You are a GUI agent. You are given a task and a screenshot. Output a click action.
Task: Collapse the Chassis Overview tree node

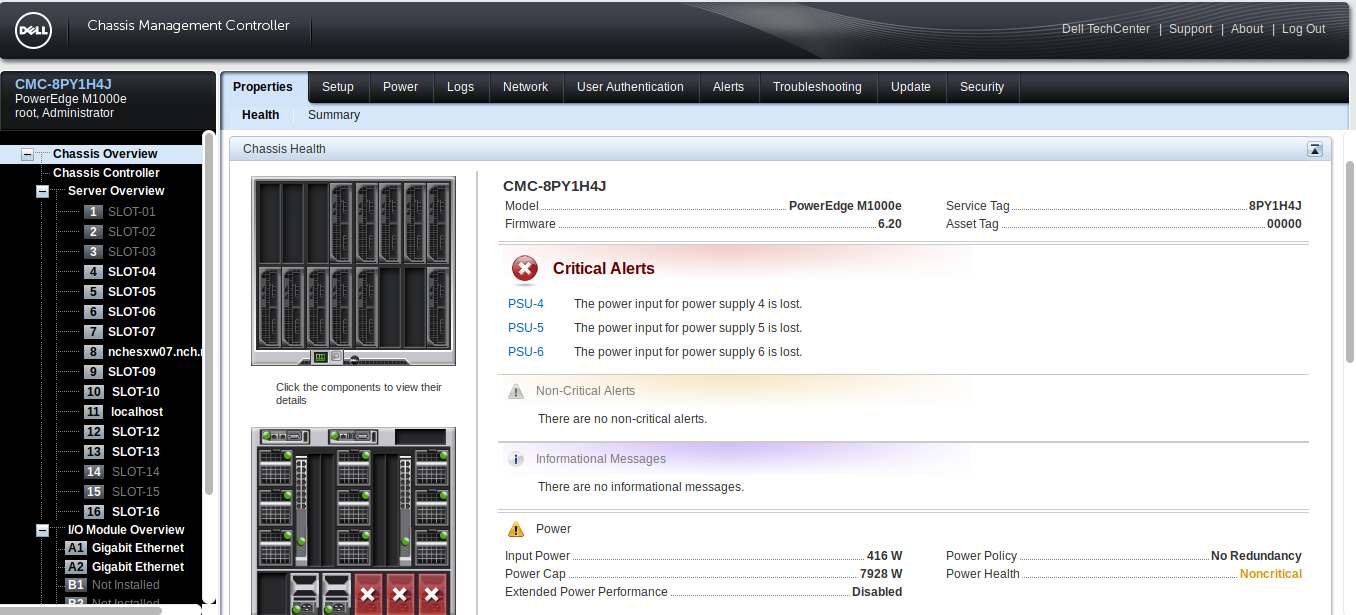pyautogui.click(x=27, y=154)
